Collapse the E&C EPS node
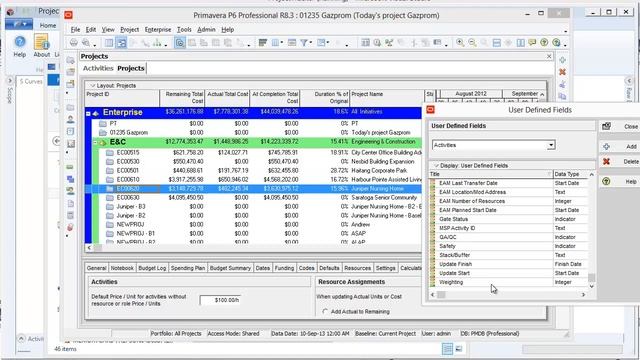 (95, 142)
